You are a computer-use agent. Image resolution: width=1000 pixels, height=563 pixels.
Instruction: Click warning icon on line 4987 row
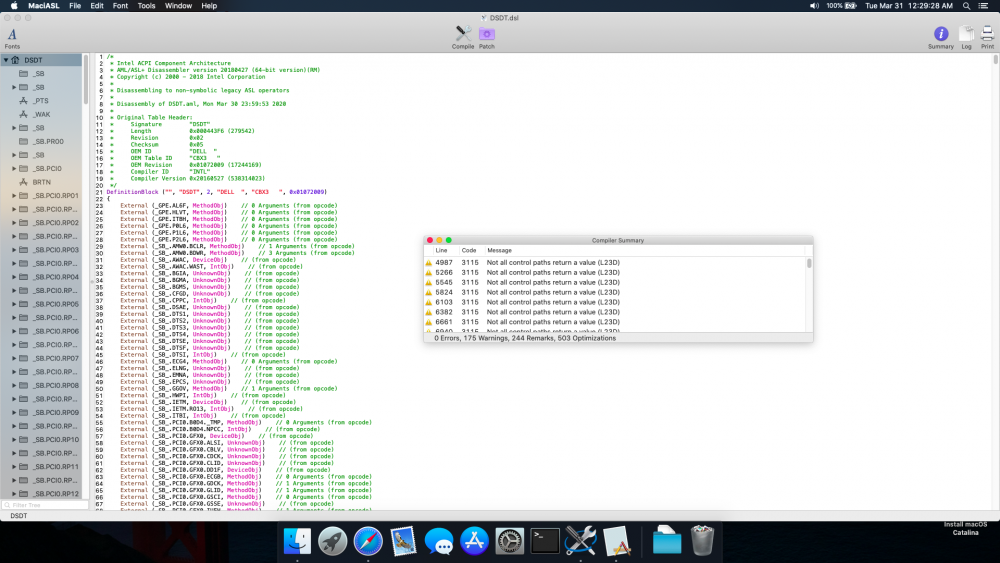pyautogui.click(x=429, y=263)
